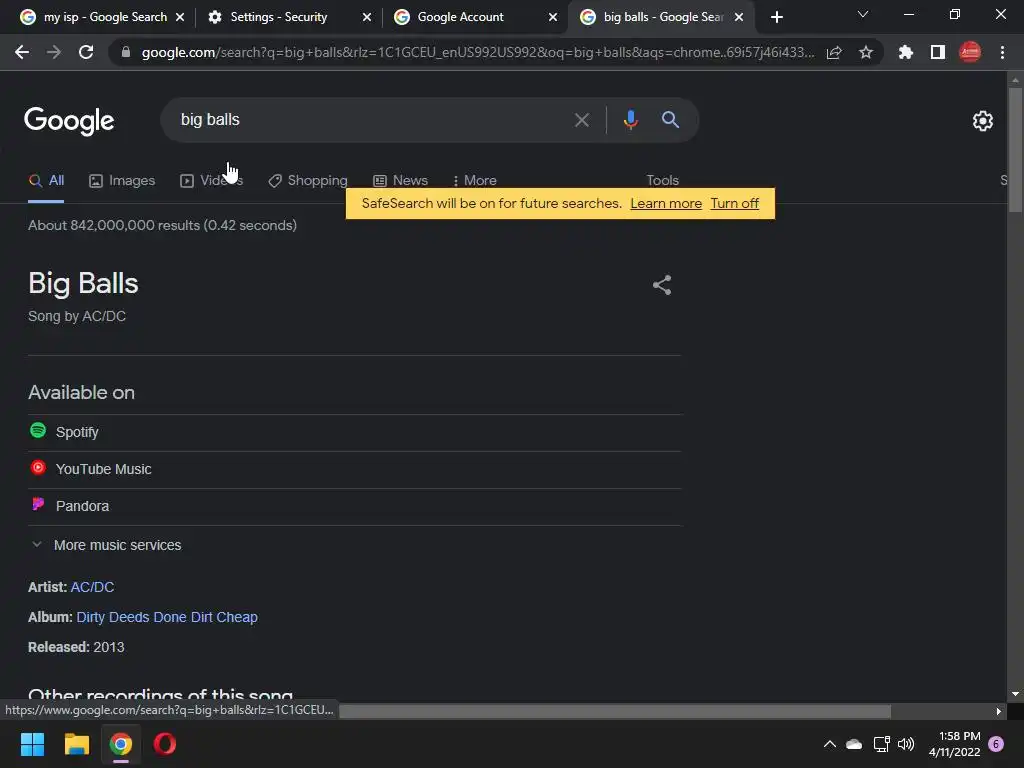Click scroll-down arrow of vertical scrollbar
This screenshot has height=768, width=1024.
(x=1015, y=694)
